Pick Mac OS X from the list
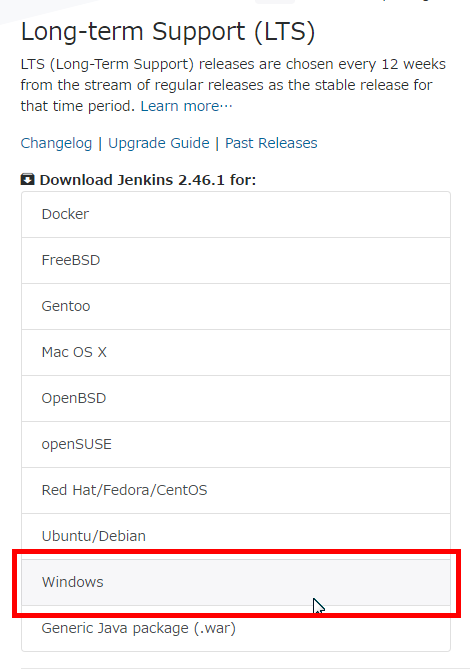 [x=236, y=352]
